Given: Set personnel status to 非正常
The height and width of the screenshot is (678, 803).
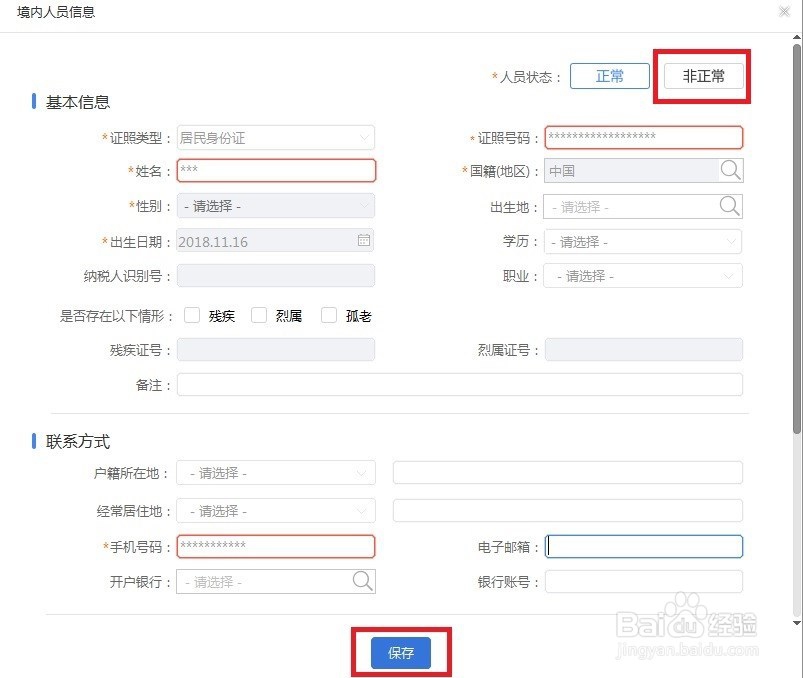Looking at the screenshot, I should click(703, 76).
